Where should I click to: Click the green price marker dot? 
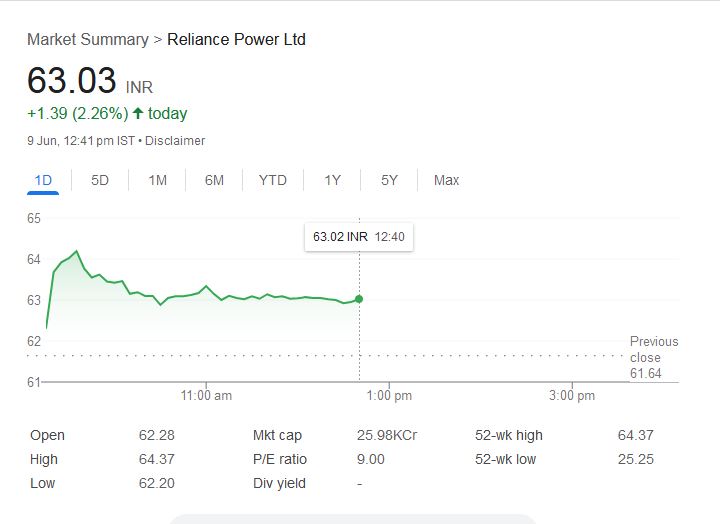[x=359, y=299]
